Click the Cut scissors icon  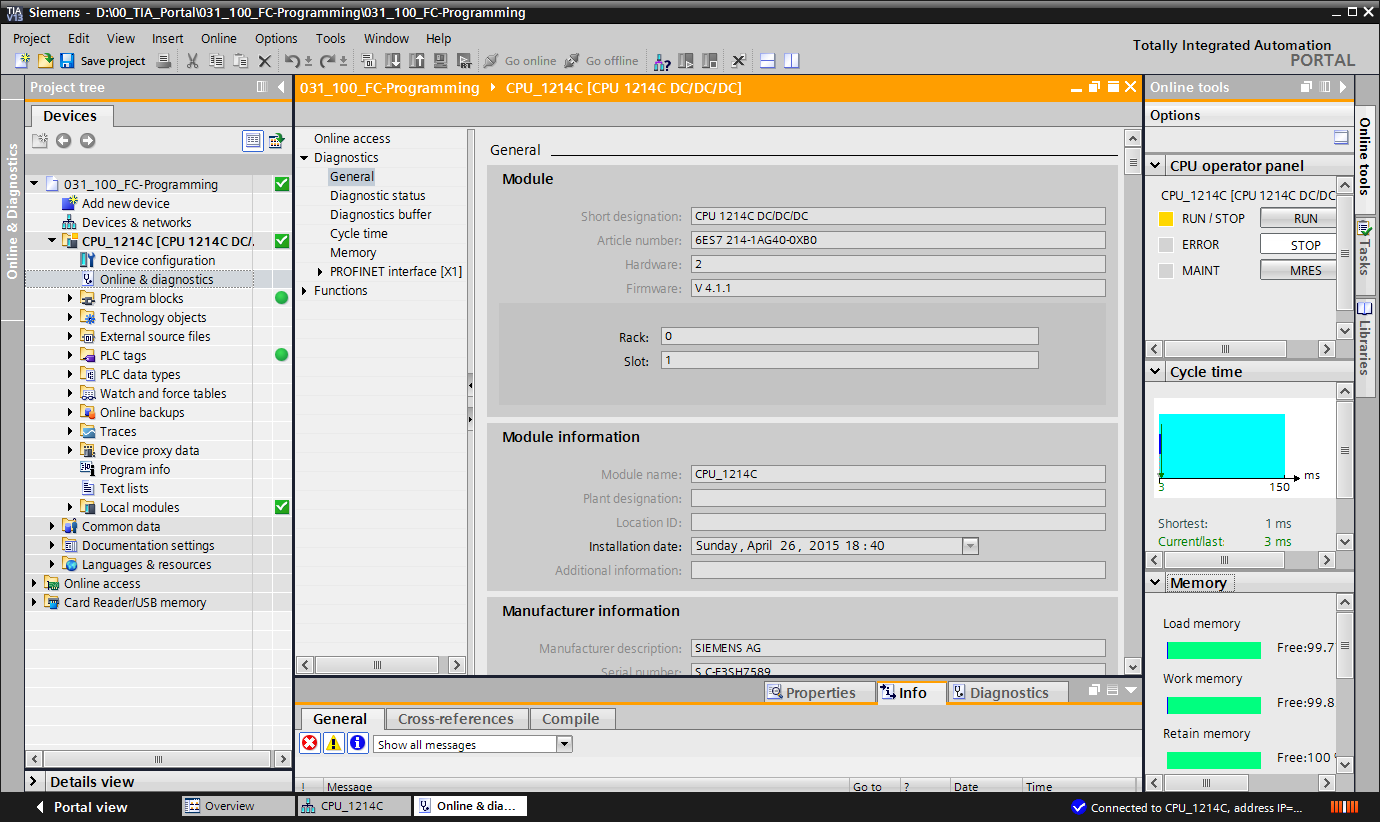193,61
